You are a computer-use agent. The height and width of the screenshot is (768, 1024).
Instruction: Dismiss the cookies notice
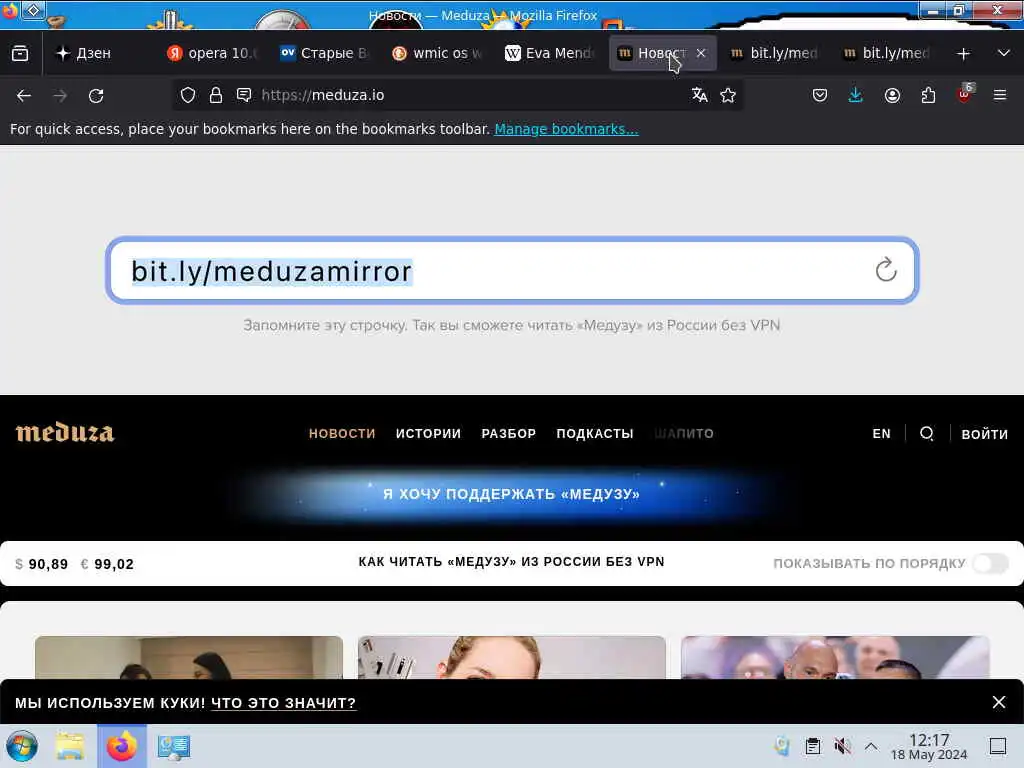[999, 702]
